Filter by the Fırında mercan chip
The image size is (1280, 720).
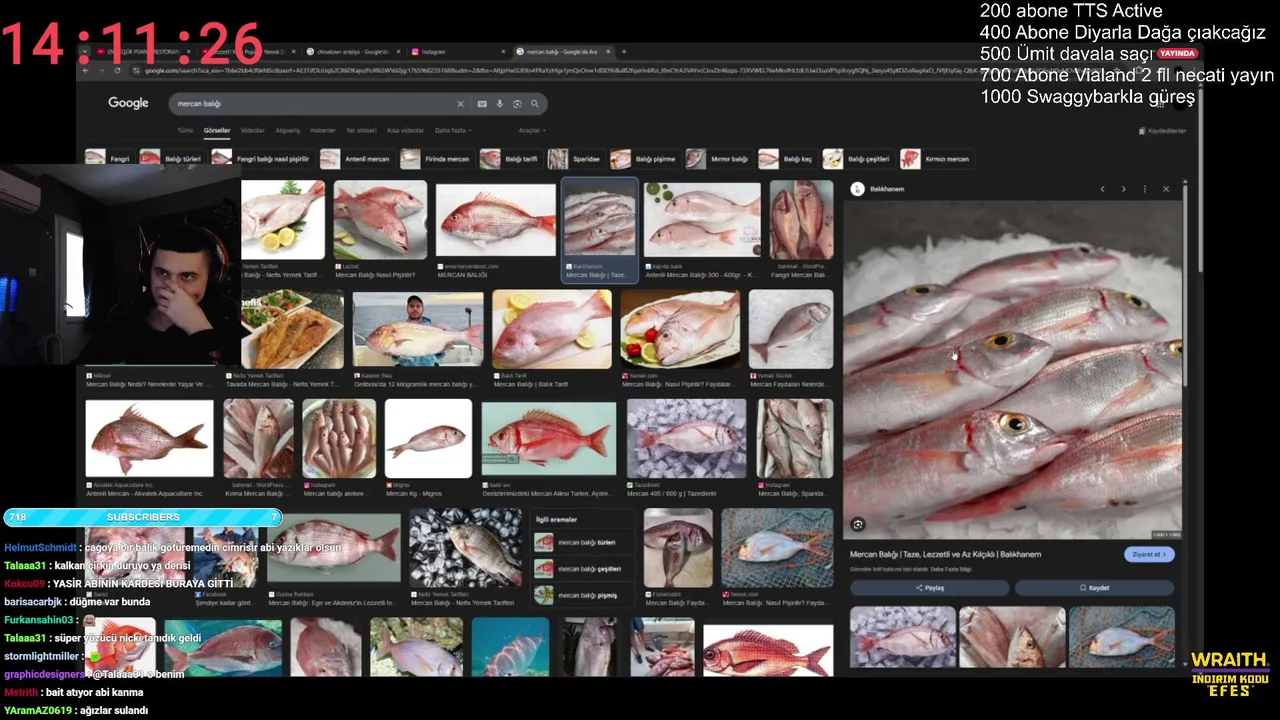[436, 159]
